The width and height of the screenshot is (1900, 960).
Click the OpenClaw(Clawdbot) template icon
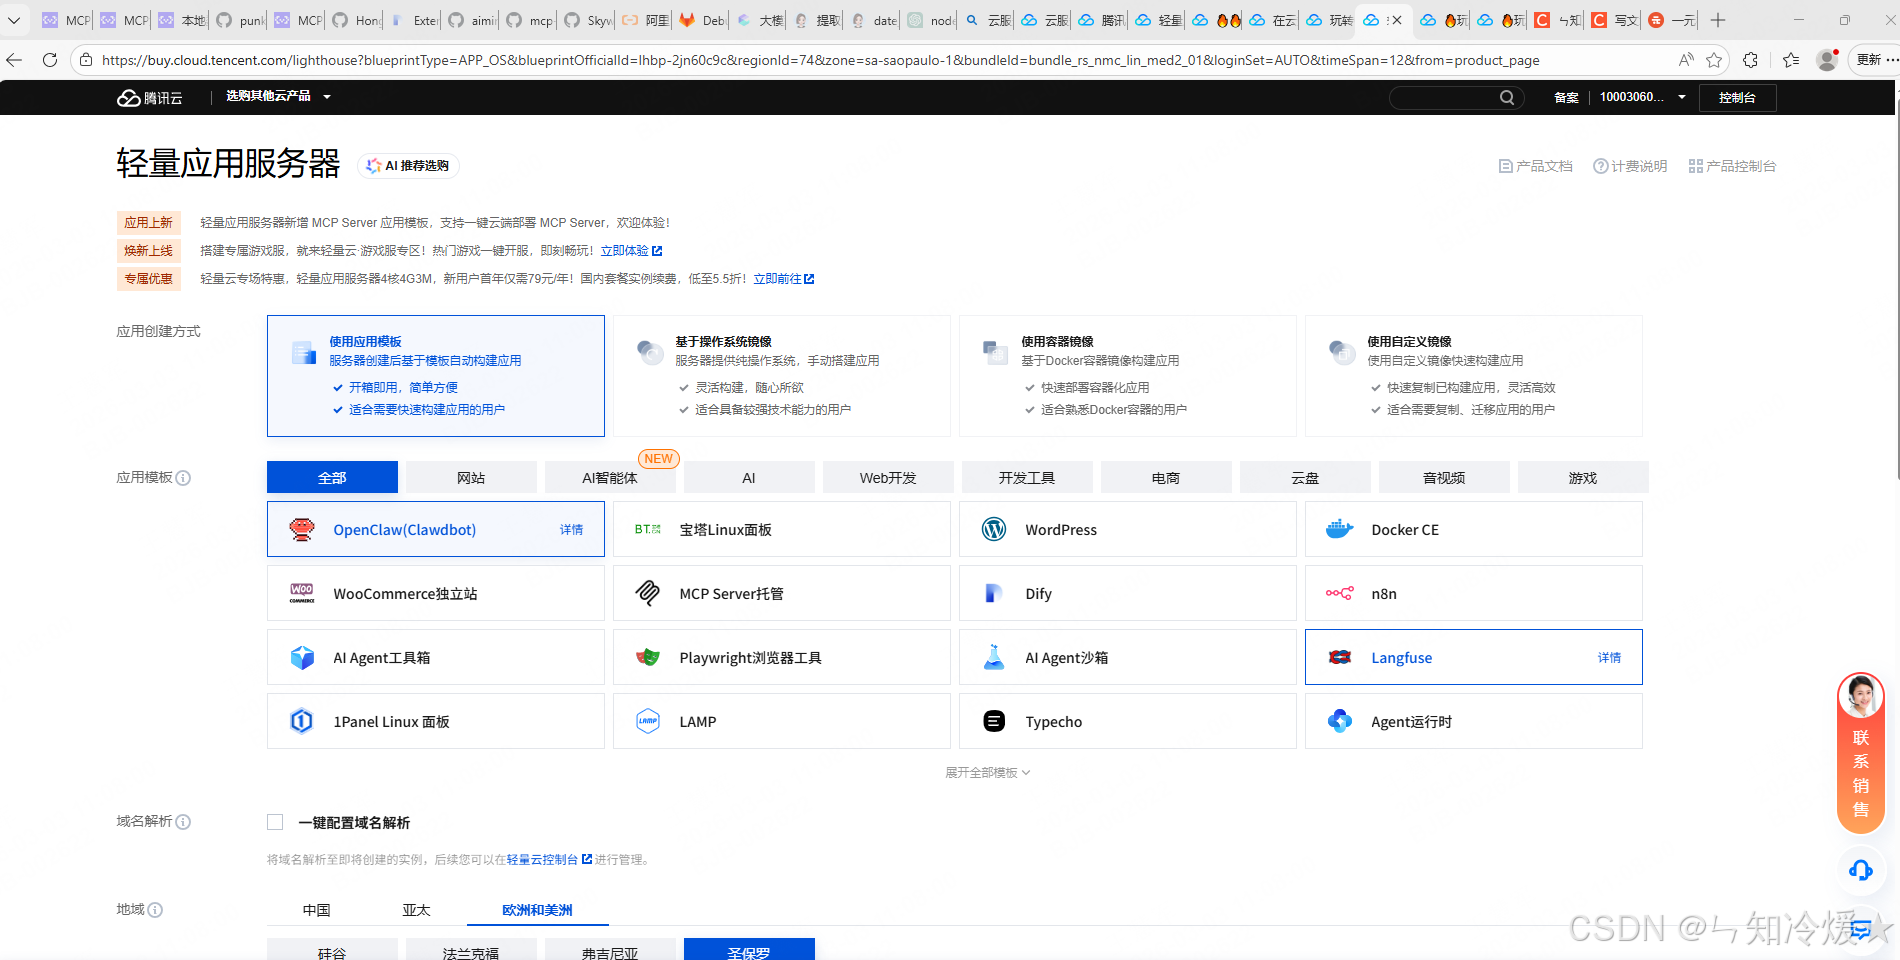tap(302, 529)
